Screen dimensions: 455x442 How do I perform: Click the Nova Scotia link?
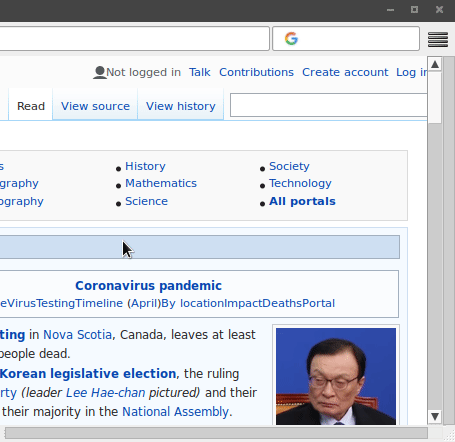(x=78, y=335)
